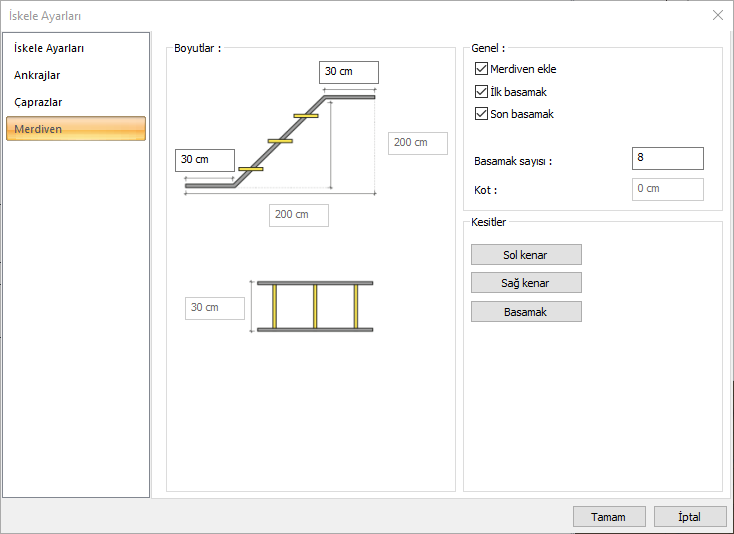This screenshot has height=534, width=734.
Task: Toggle the Merdiven ekle checkbox
Action: click(x=481, y=69)
